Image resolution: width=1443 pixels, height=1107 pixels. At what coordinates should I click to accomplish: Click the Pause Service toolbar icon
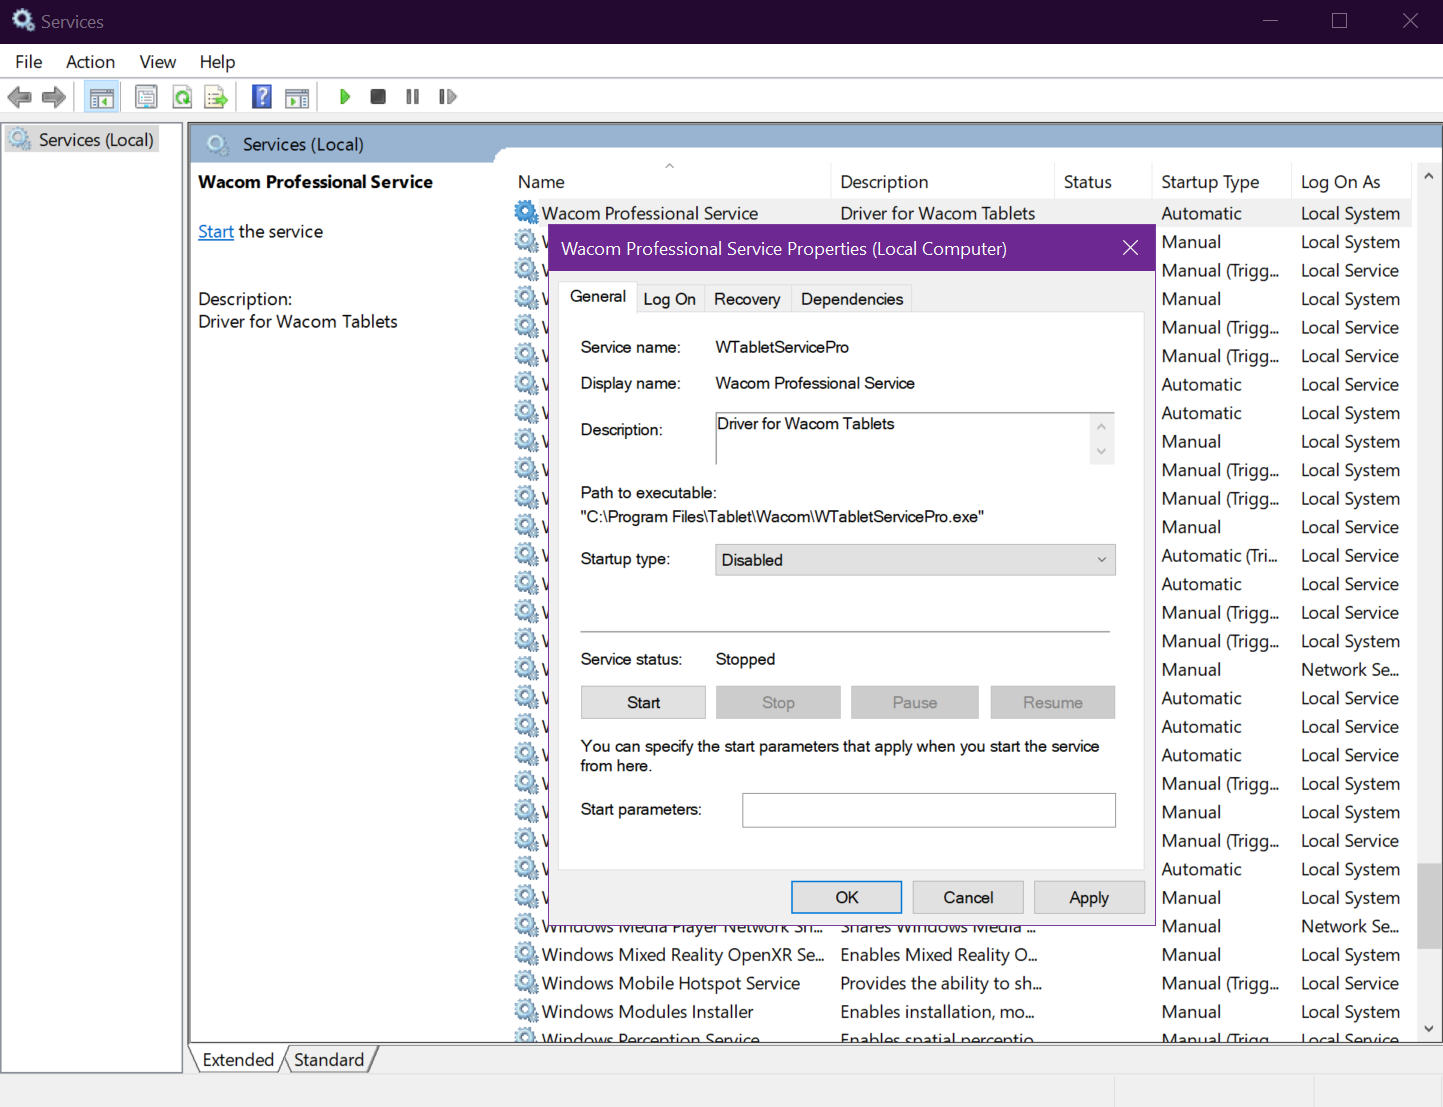click(412, 97)
